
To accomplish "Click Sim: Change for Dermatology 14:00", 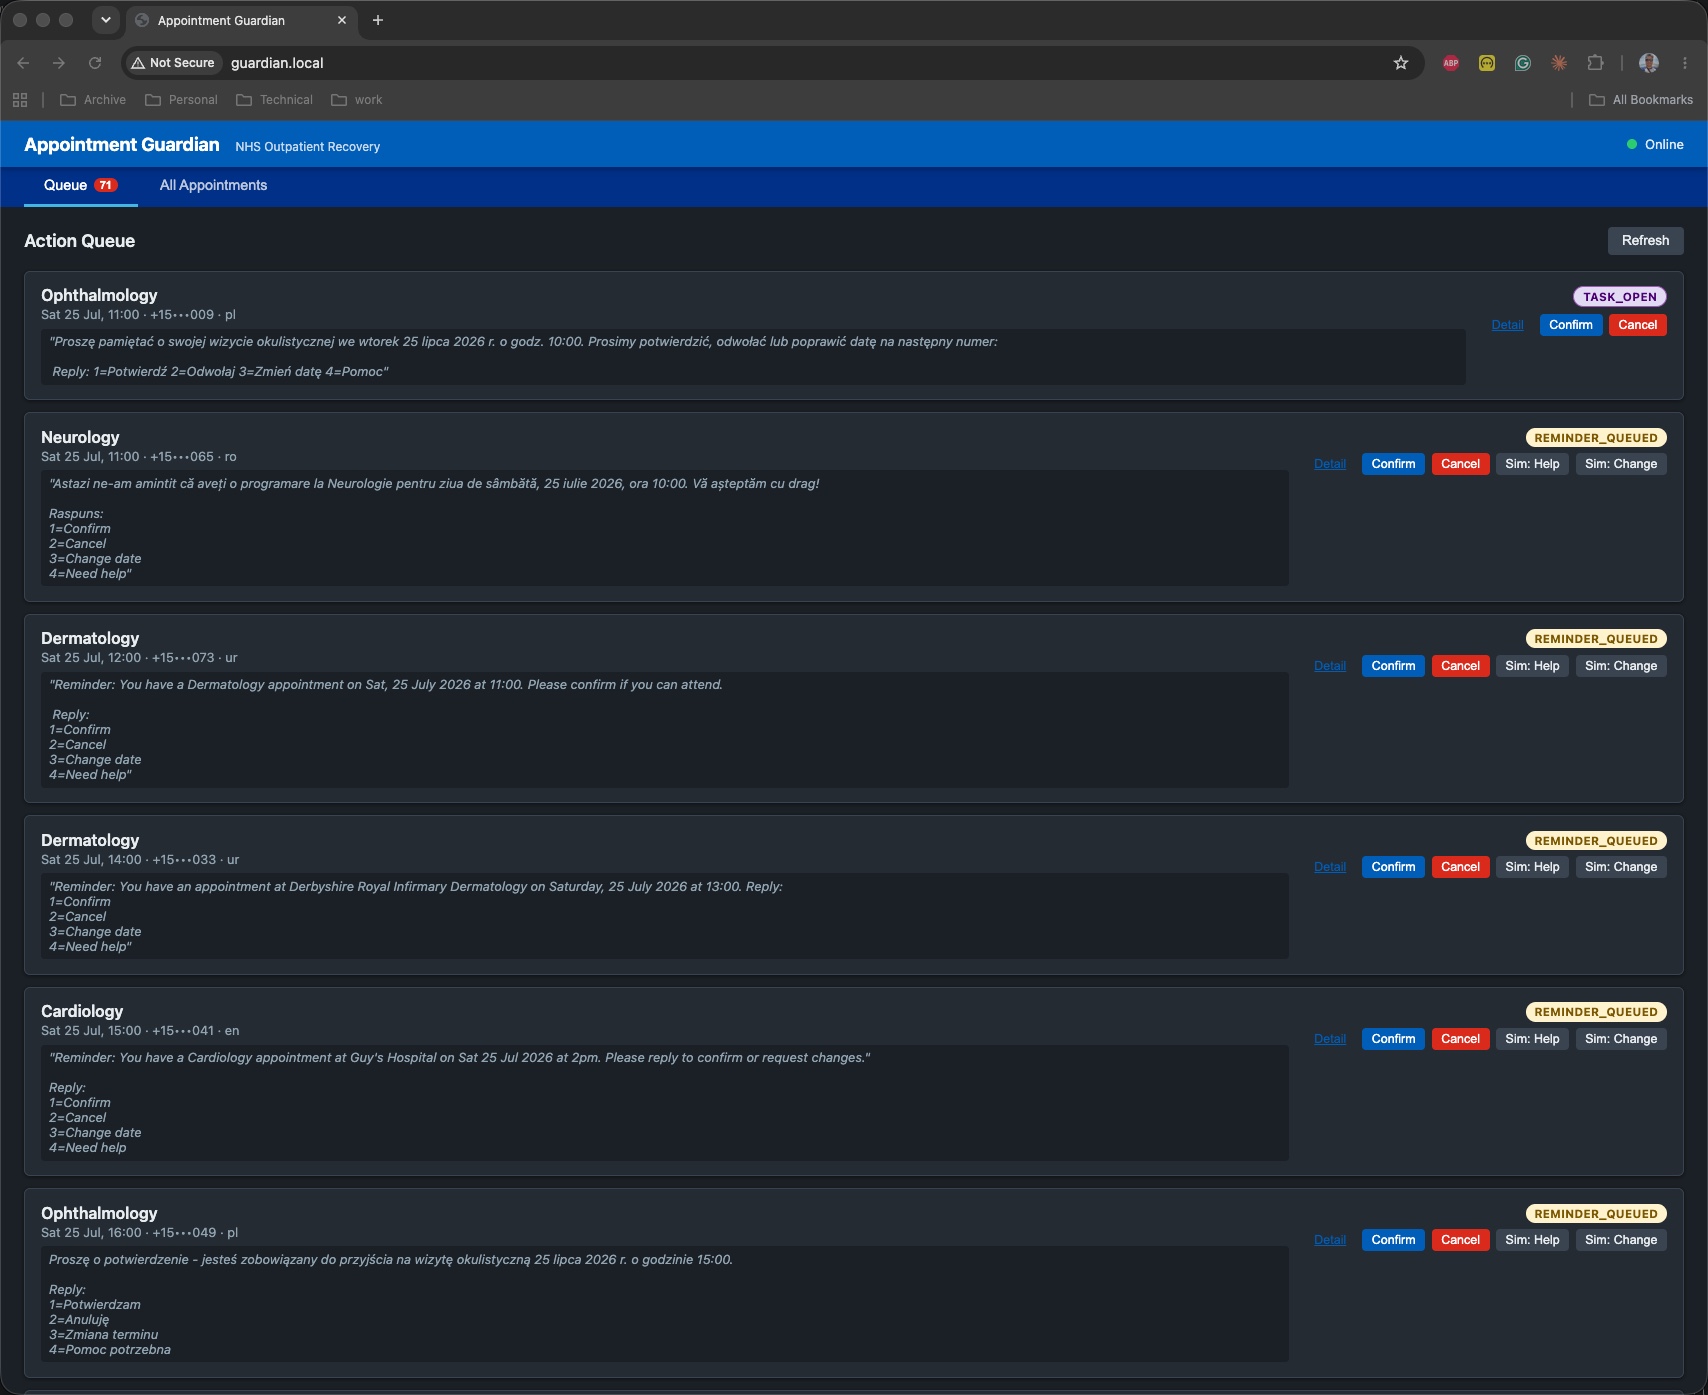I will pyautogui.click(x=1621, y=867).
